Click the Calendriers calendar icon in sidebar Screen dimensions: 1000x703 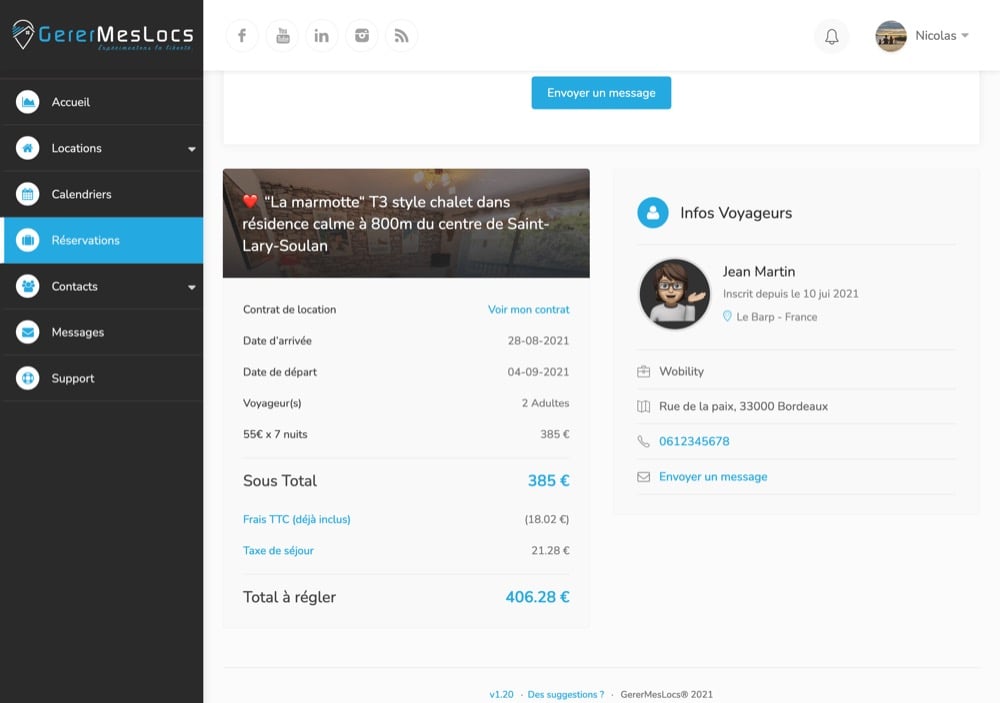(x=28, y=194)
